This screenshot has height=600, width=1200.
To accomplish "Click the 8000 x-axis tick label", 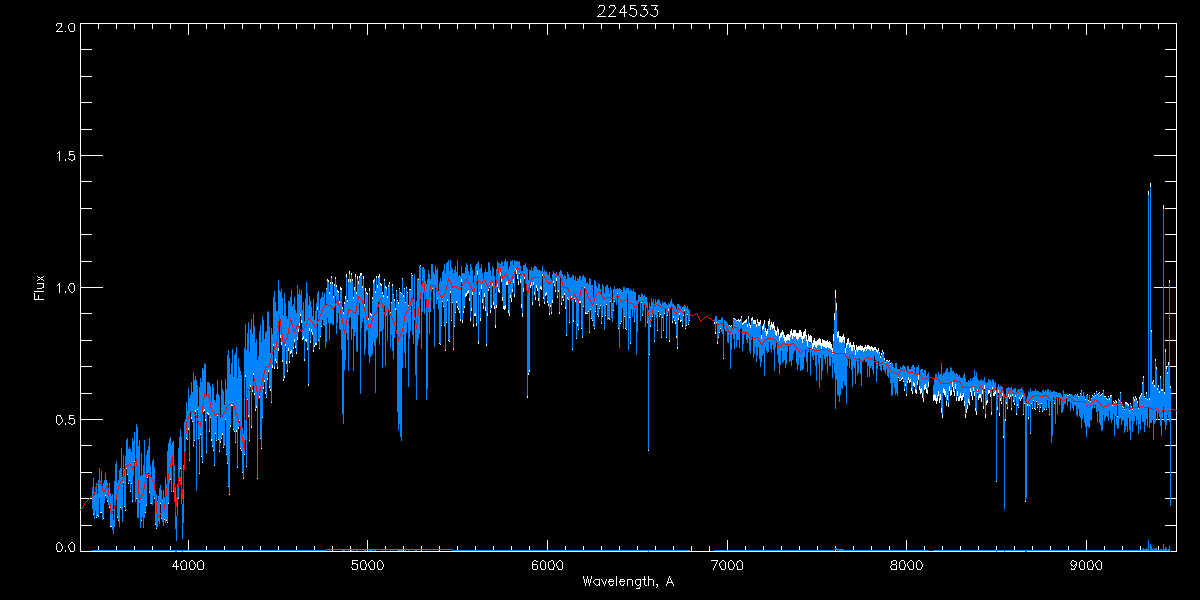I will [907, 565].
